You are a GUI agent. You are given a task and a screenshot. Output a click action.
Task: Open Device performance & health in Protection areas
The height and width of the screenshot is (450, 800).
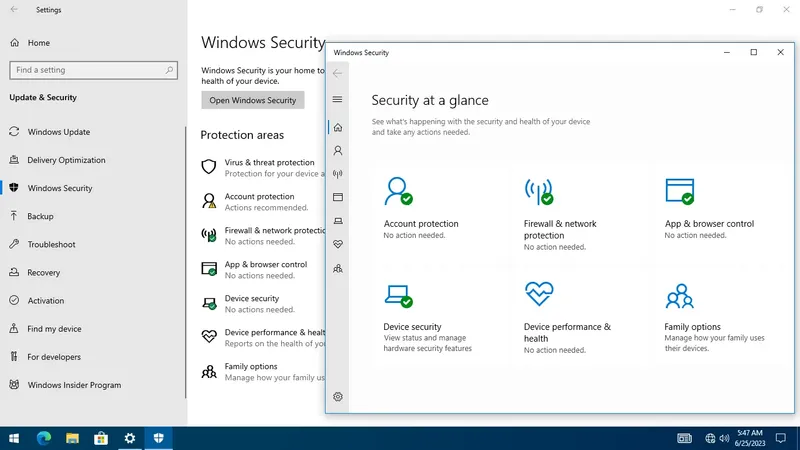[263, 338]
